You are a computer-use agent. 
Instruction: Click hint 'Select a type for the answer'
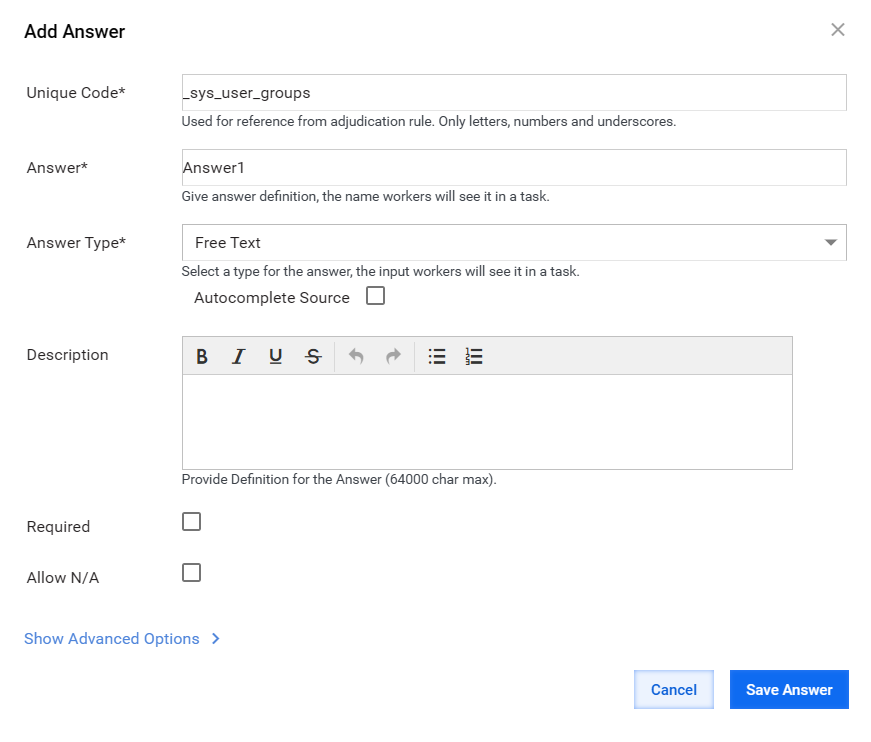point(381,272)
